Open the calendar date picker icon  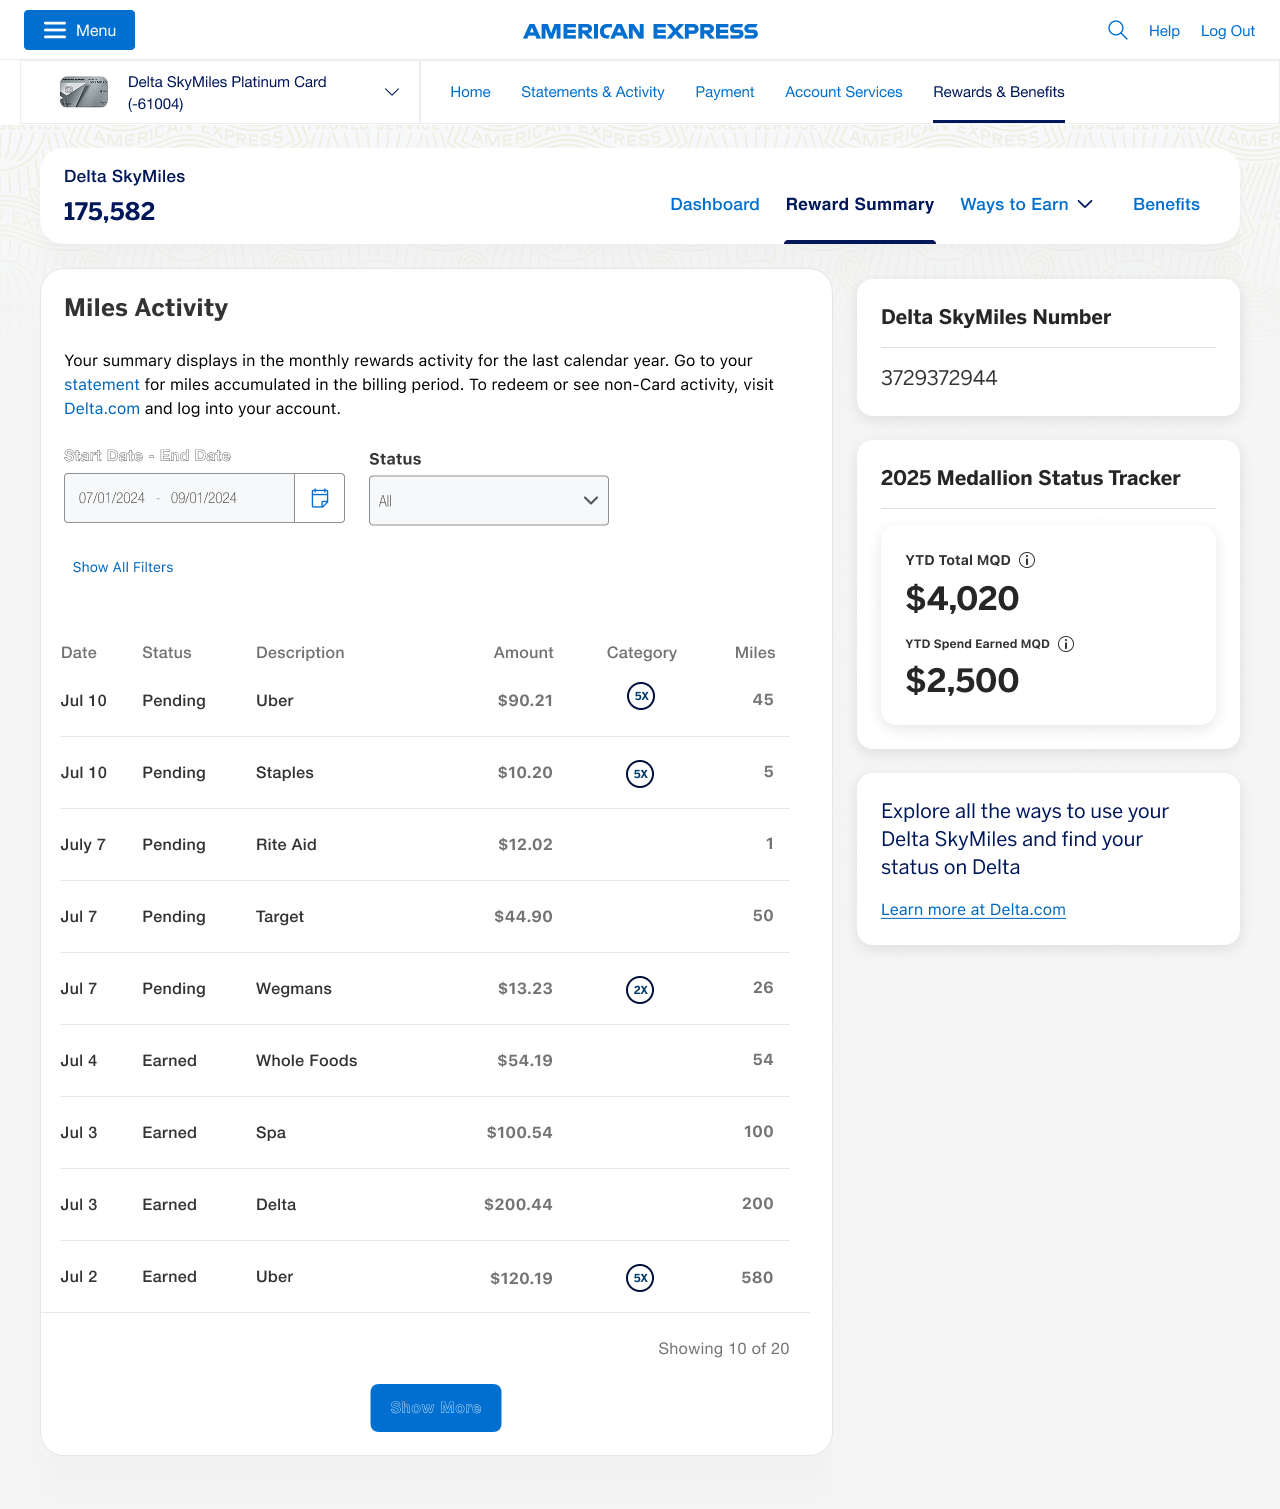point(320,498)
